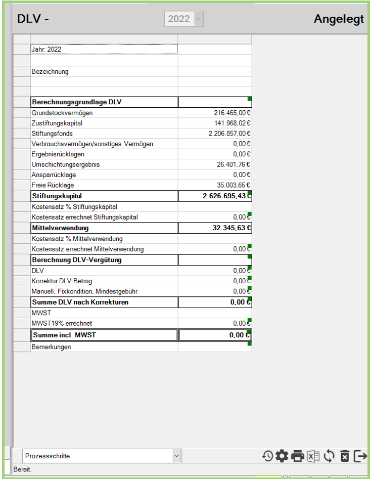Delete the record via trash icon
The height and width of the screenshot is (479, 371).
(x=345, y=456)
